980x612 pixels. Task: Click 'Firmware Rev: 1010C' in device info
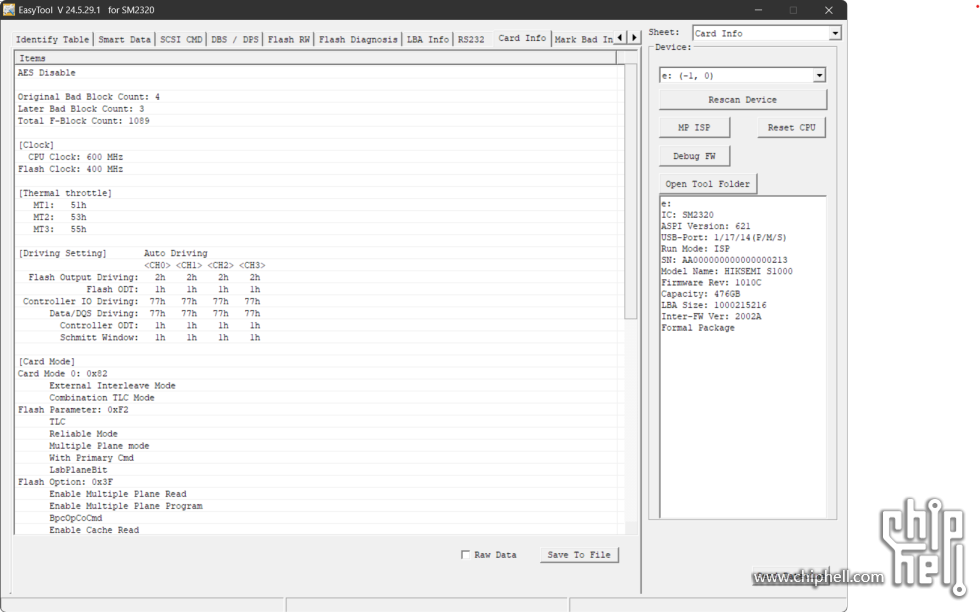(711, 283)
